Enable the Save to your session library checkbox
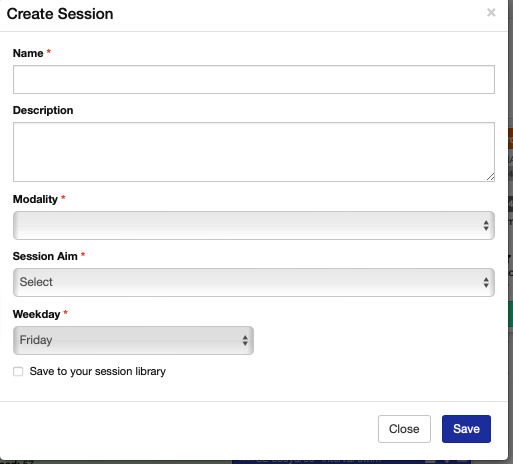513x464 pixels. pos(18,371)
